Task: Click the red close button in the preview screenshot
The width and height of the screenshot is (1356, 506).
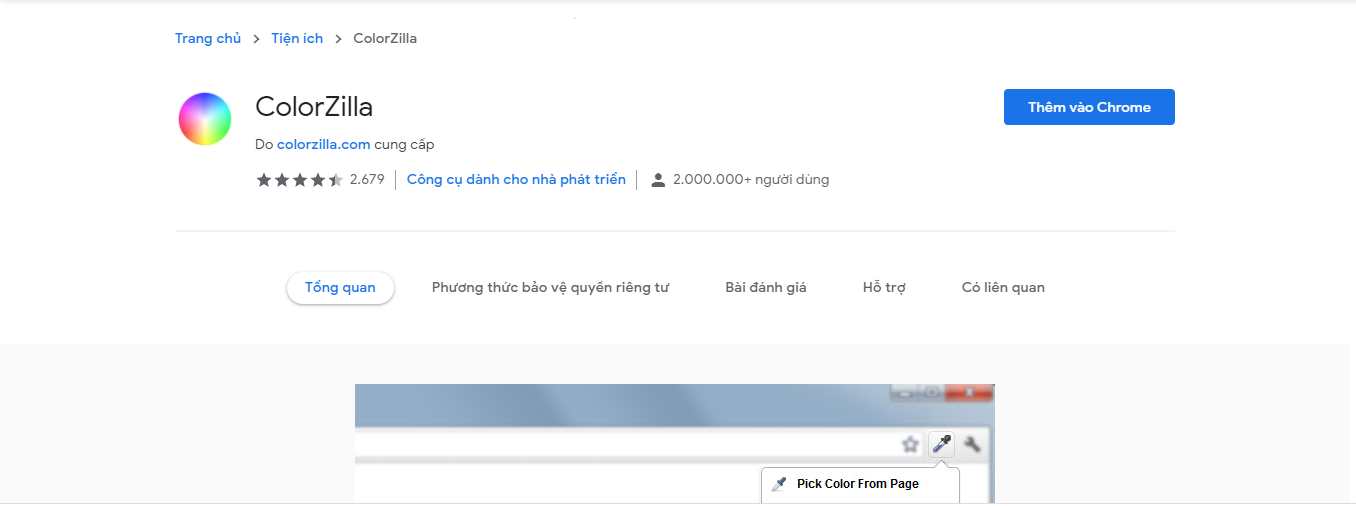Action: pos(967,393)
